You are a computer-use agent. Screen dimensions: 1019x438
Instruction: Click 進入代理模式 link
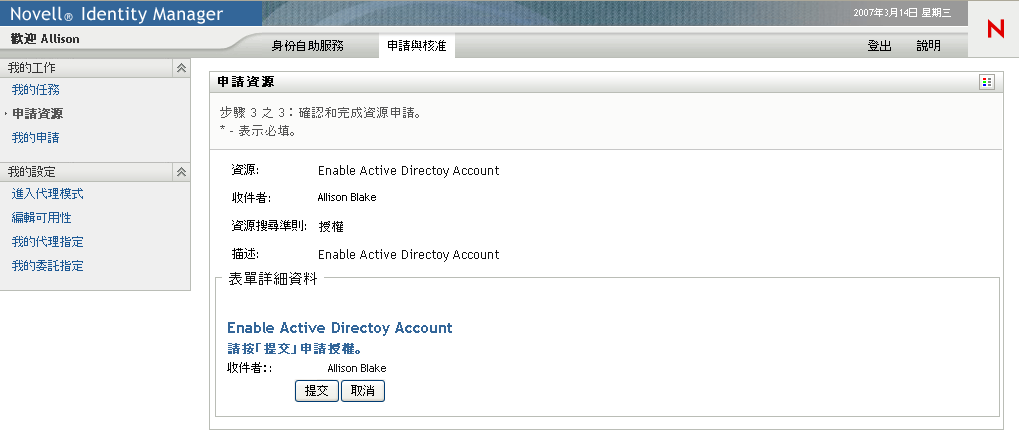click(47, 194)
